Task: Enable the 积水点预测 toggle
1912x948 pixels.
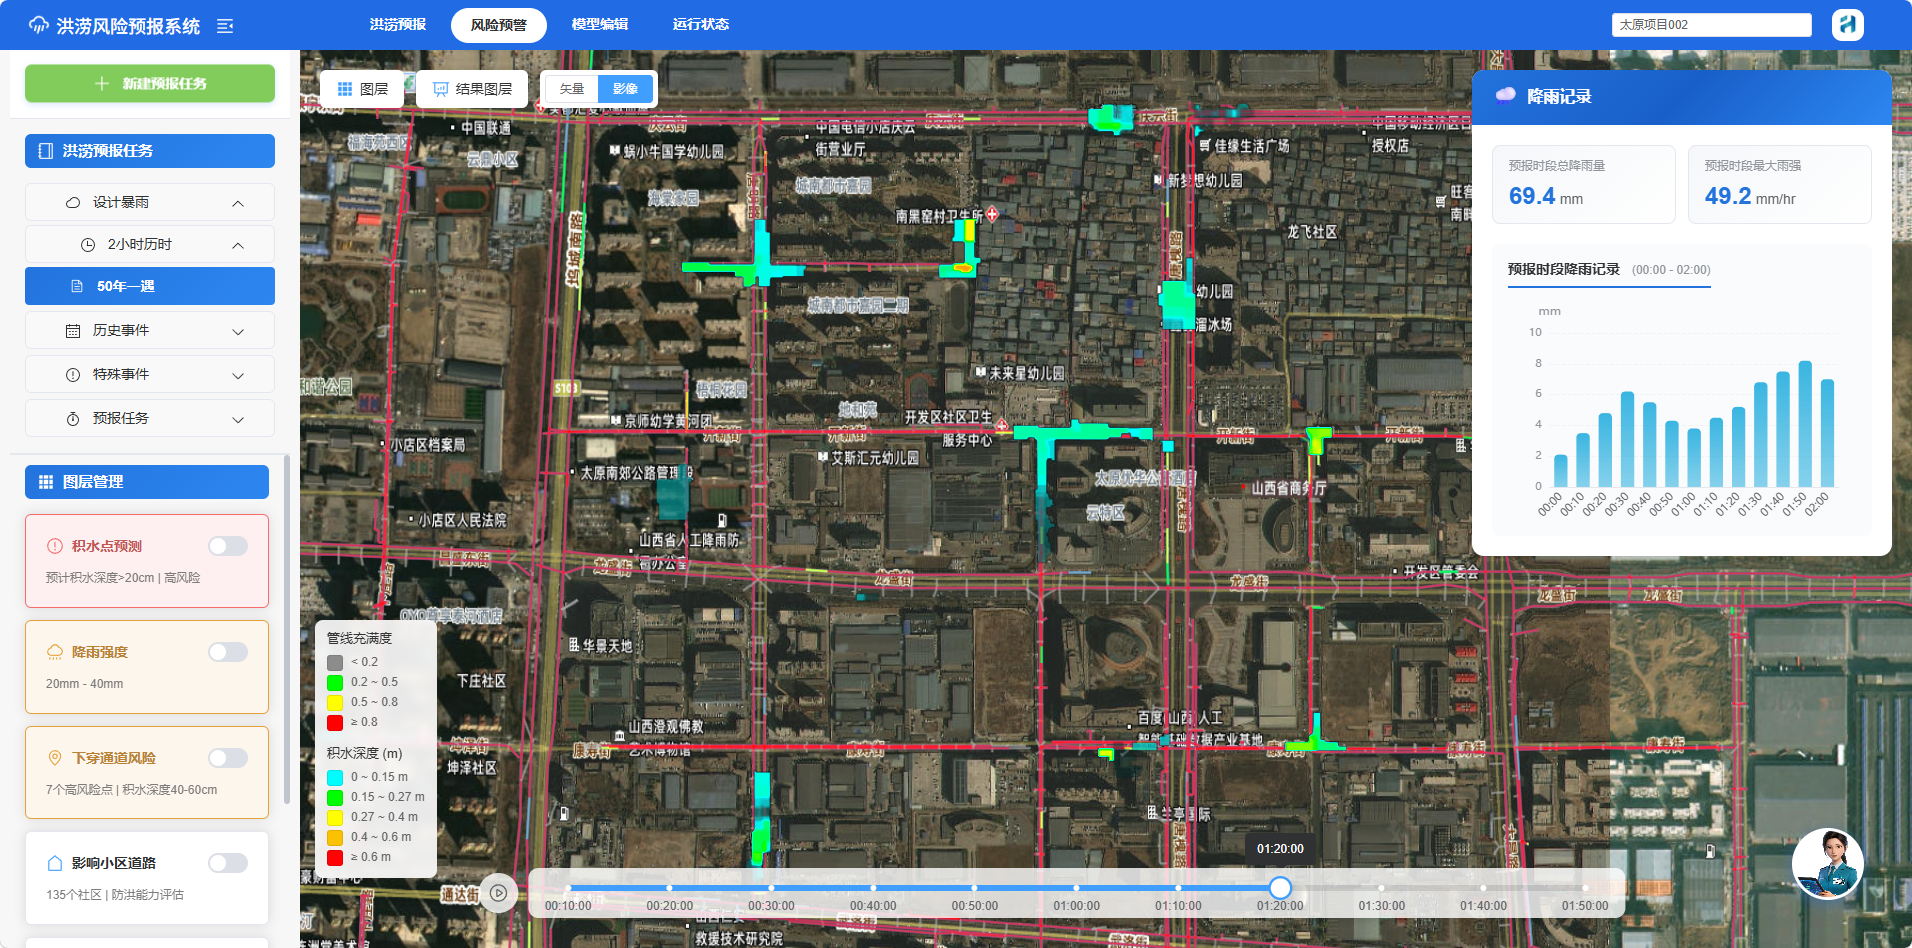Action: [x=228, y=546]
